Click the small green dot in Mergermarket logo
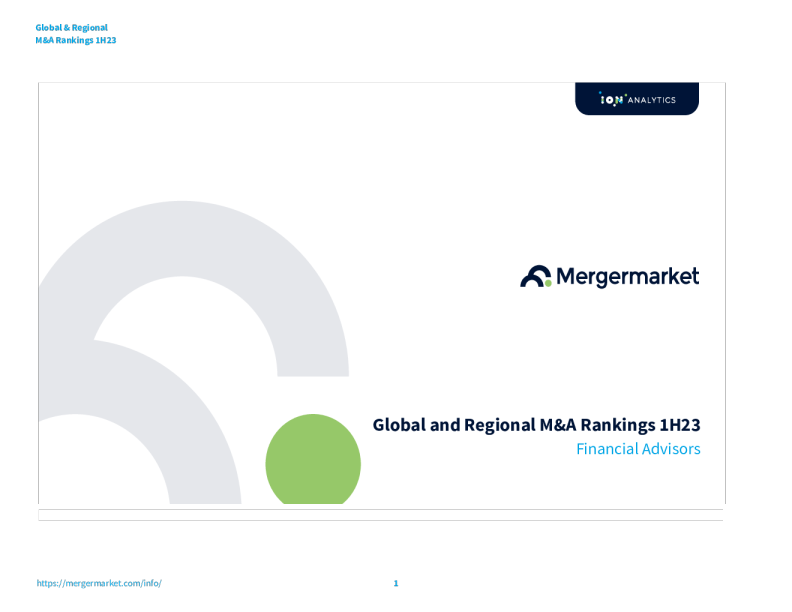792x612 pixels. 546,283
